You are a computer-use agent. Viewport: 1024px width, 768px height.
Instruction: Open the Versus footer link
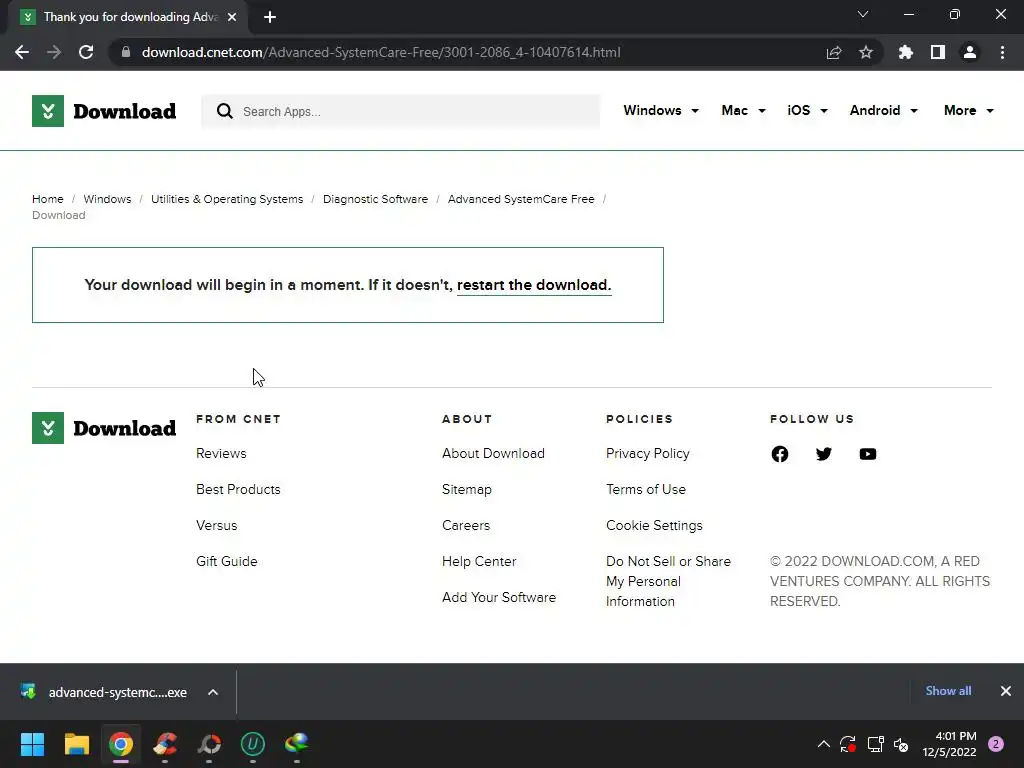217,525
